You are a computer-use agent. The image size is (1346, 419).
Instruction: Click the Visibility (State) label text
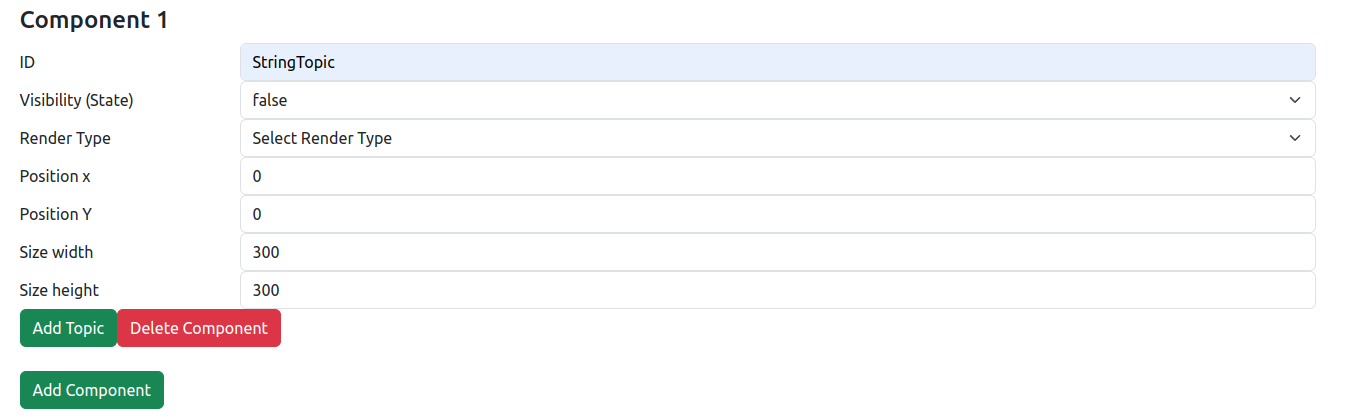[76, 100]
